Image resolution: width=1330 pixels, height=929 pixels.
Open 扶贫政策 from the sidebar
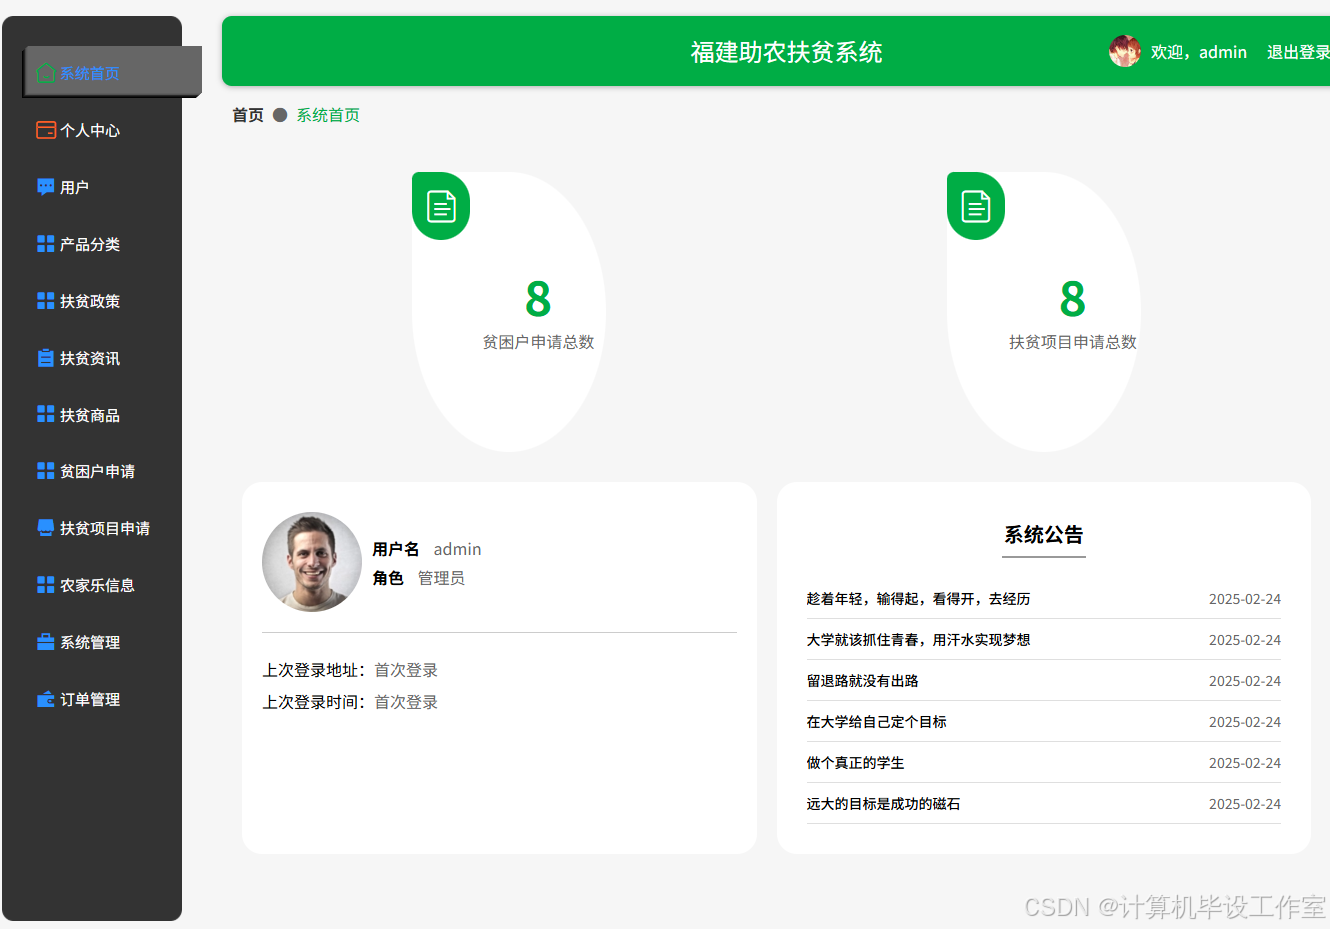click(92, 301)
